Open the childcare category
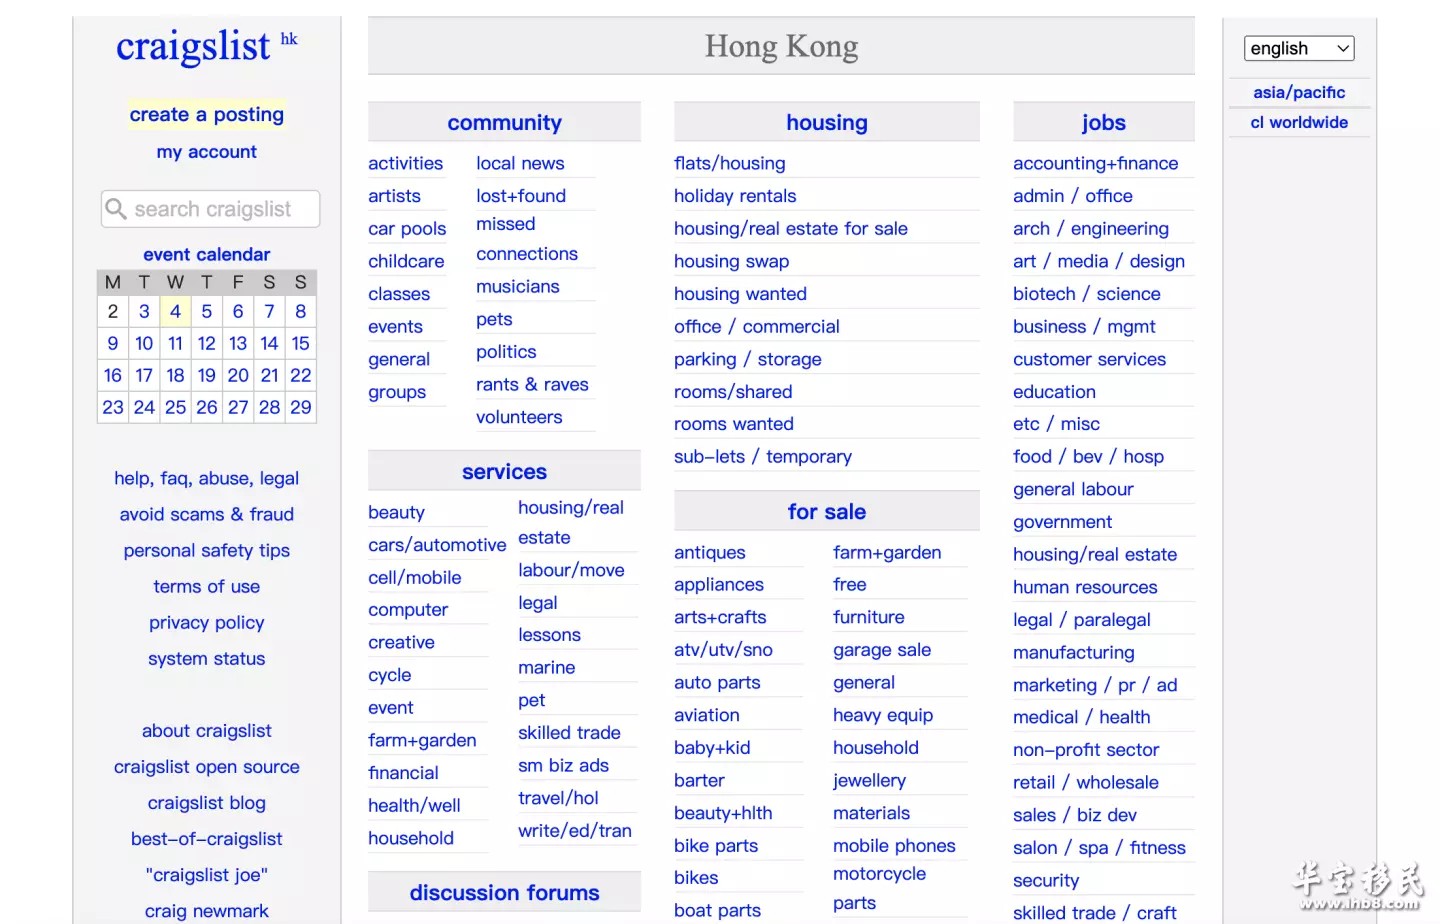Image resolution: width=1440 pixels, height=924 pixels. click(406, 261)
